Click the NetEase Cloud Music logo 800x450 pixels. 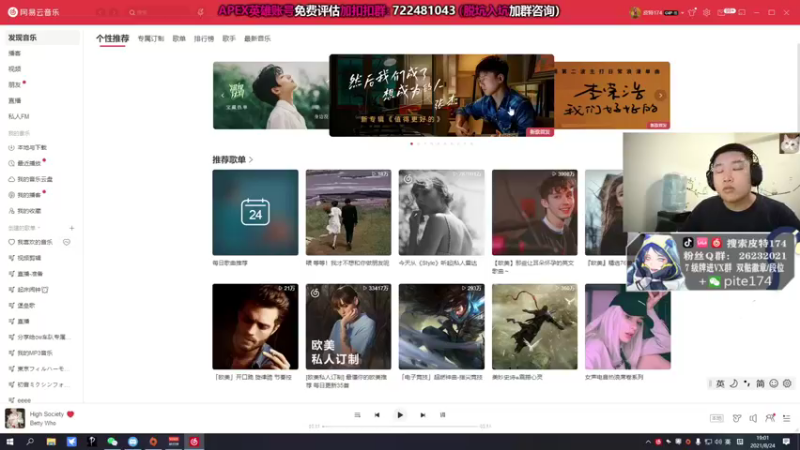[34, 12]
